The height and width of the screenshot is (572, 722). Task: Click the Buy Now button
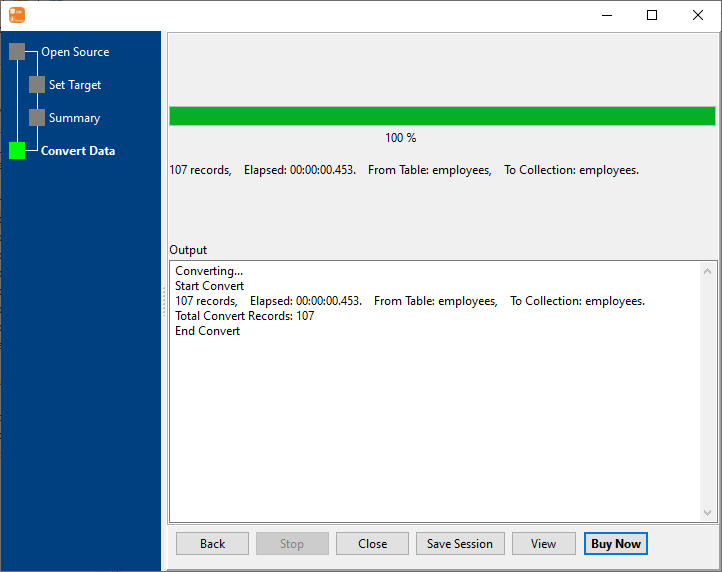[616, 544]
